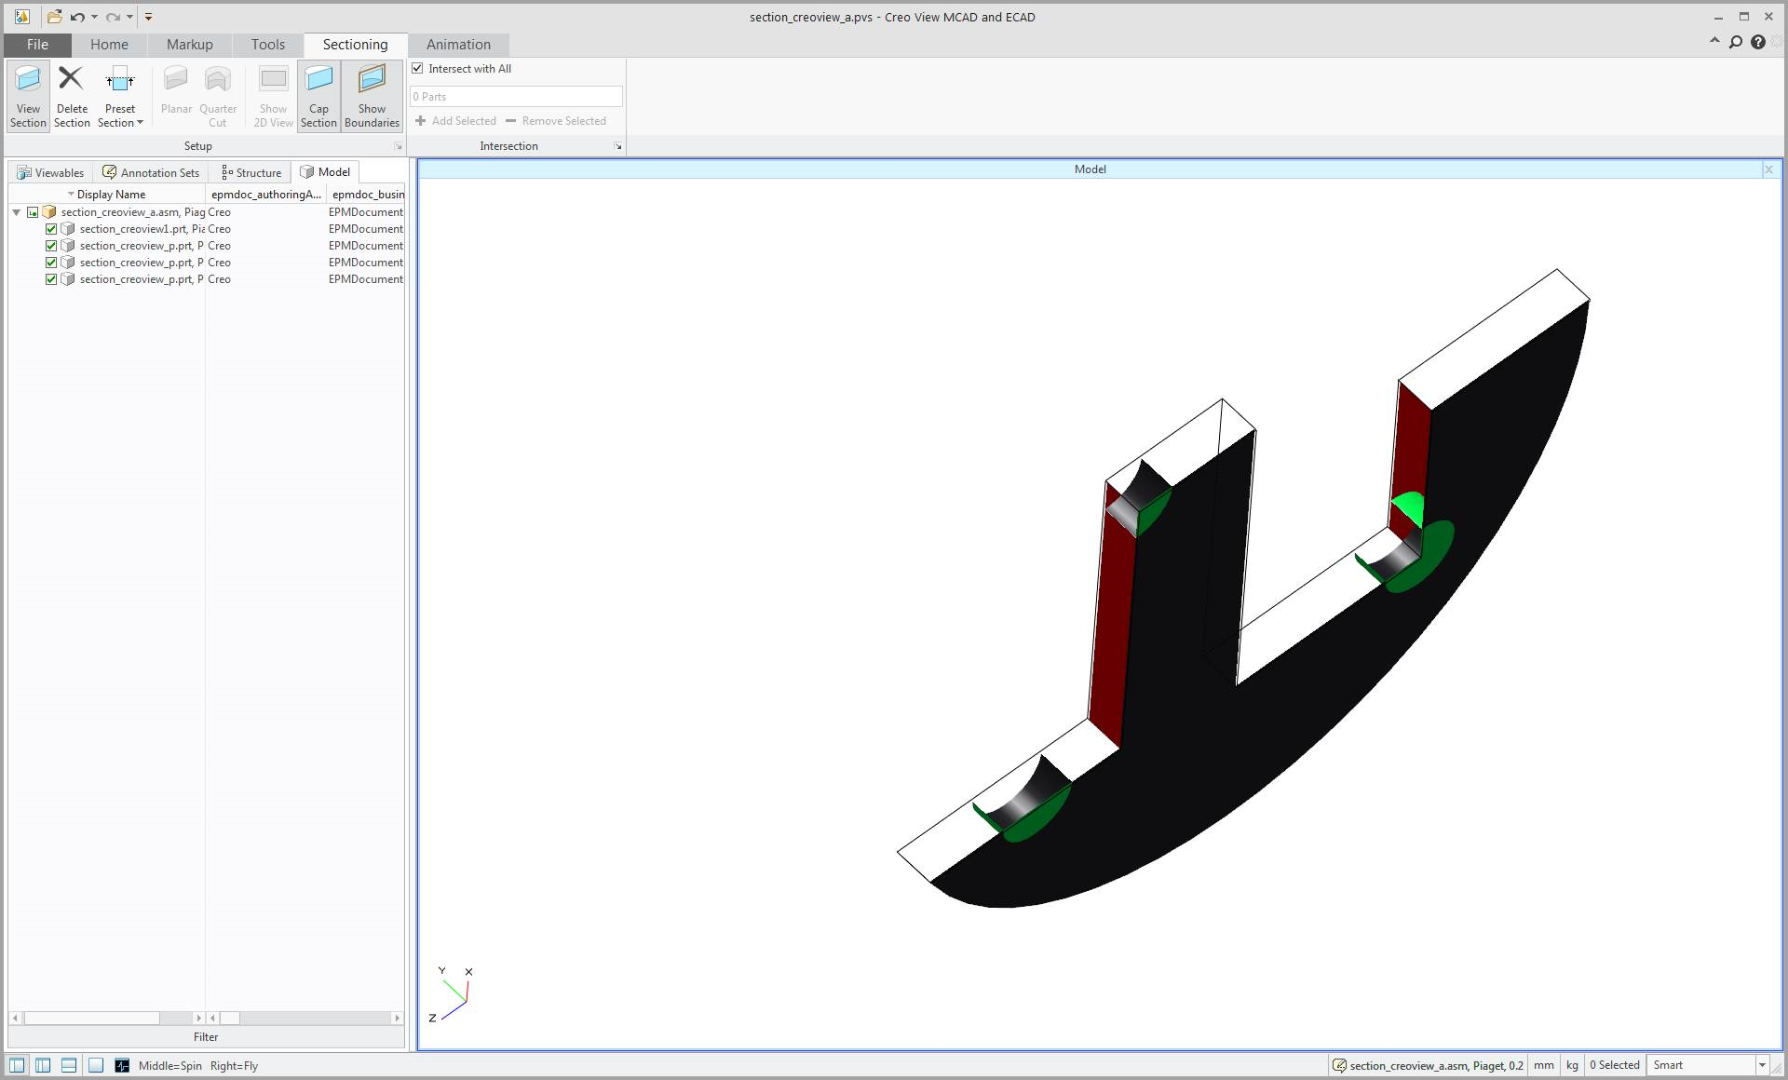Image resolution: width=1788 pixels, height=1080 pixels.
Task: Click the tree panel horizontal scrollbar
Action: (x=92, y=1018)
